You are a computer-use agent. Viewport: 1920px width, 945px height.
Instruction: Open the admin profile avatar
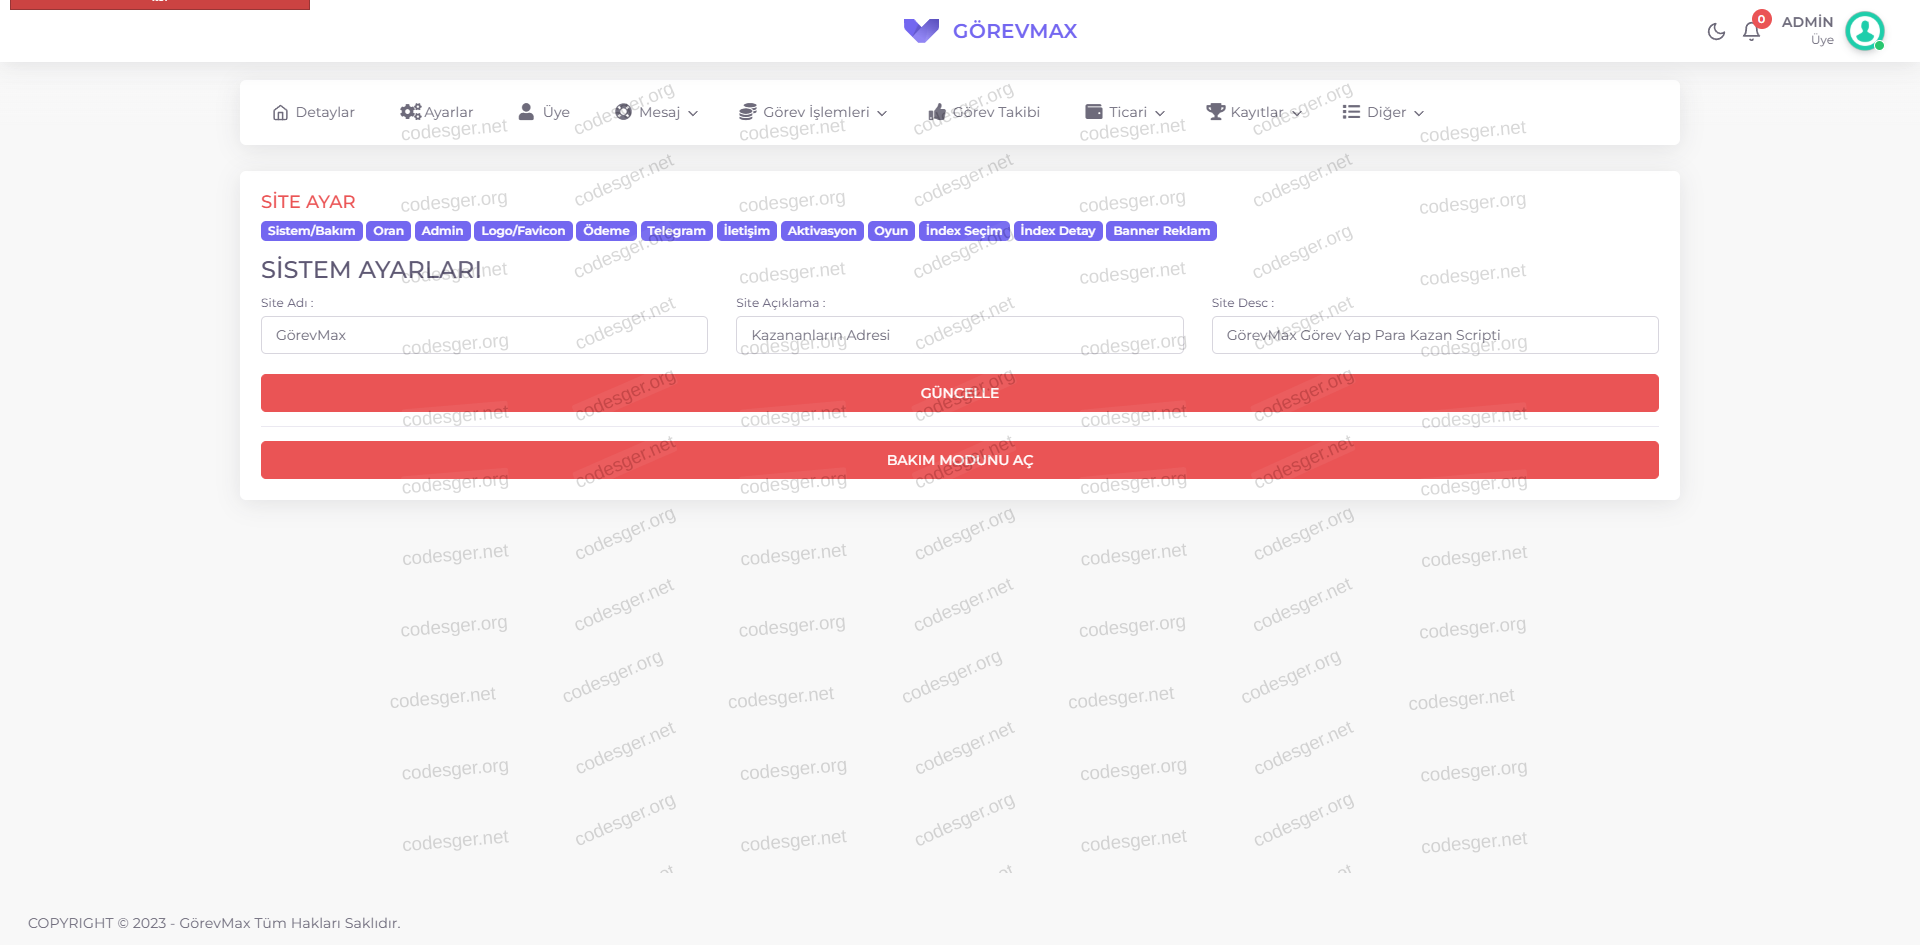click(x=1864, y=31)
